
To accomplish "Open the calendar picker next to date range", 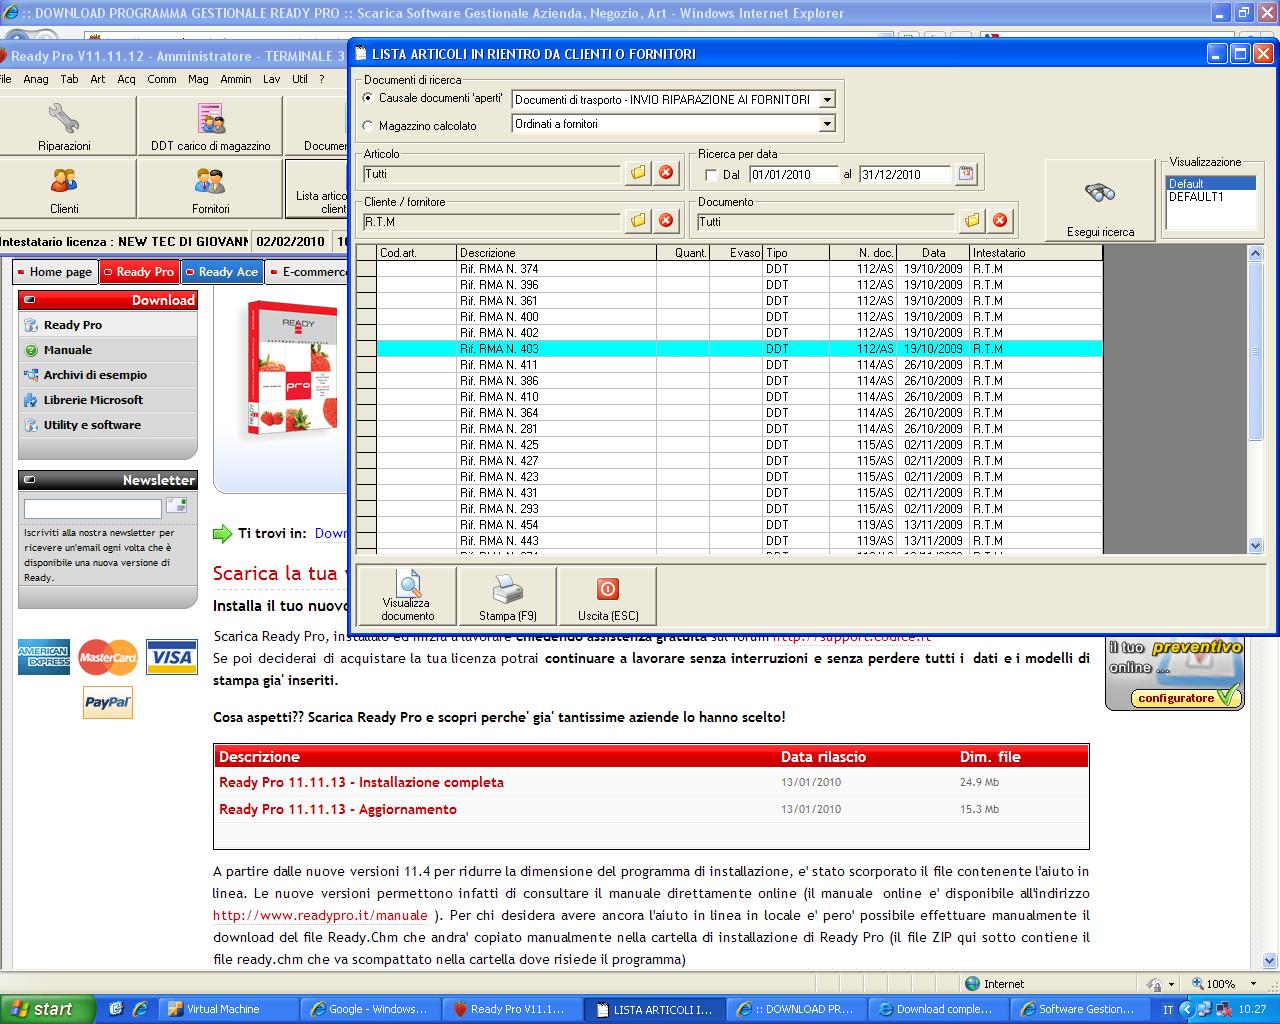I will [x=966, y=174].
